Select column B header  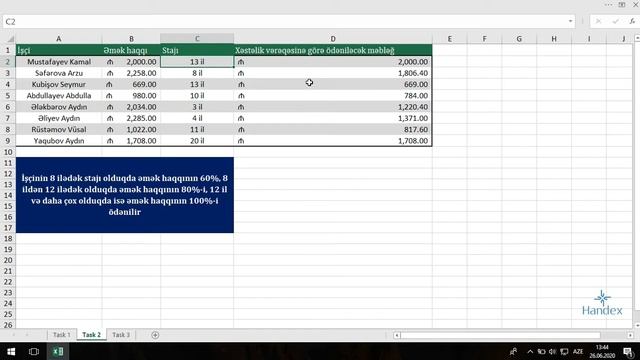131,39
